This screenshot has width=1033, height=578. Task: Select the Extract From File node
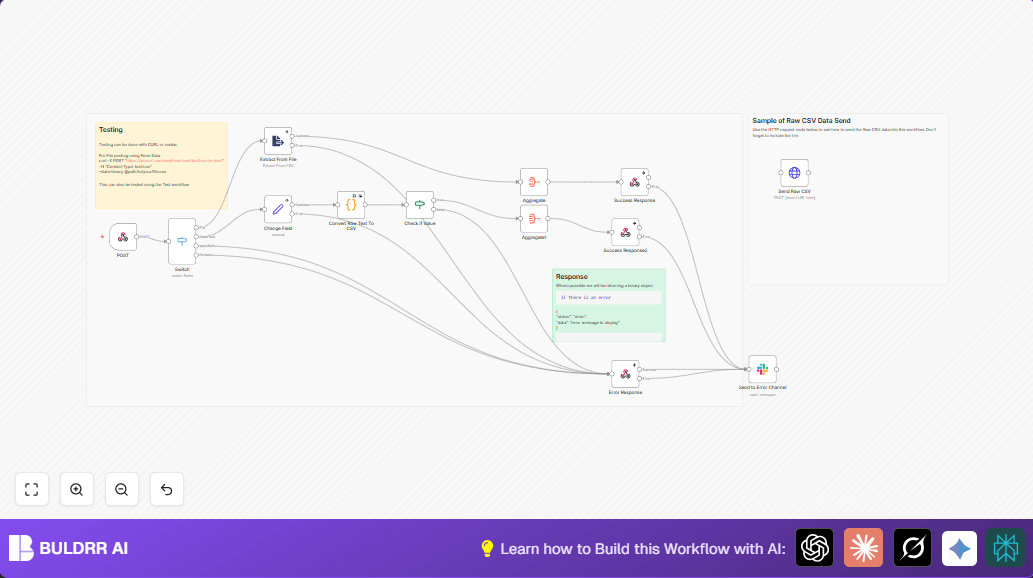pyautogui.click(x=277, y=141)
